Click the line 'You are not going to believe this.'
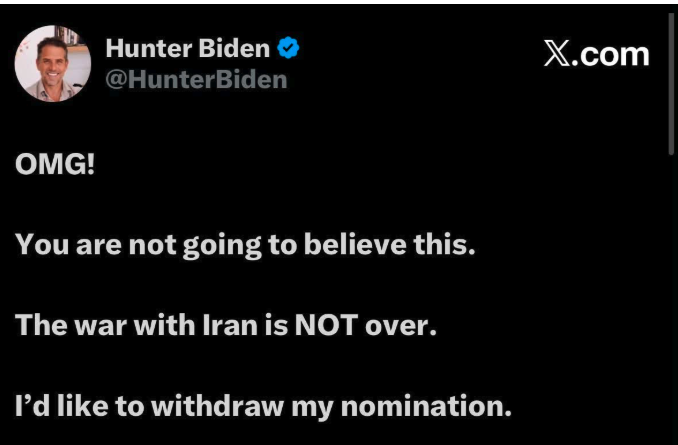Image resolution: width=678 pixels, height=445 pixels. [245, 245]
